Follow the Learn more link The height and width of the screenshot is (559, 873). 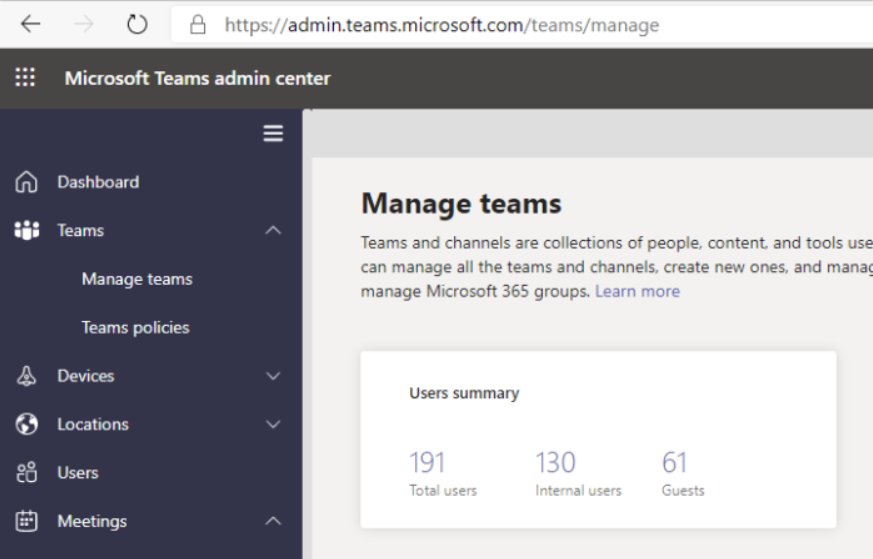[637, 291]
